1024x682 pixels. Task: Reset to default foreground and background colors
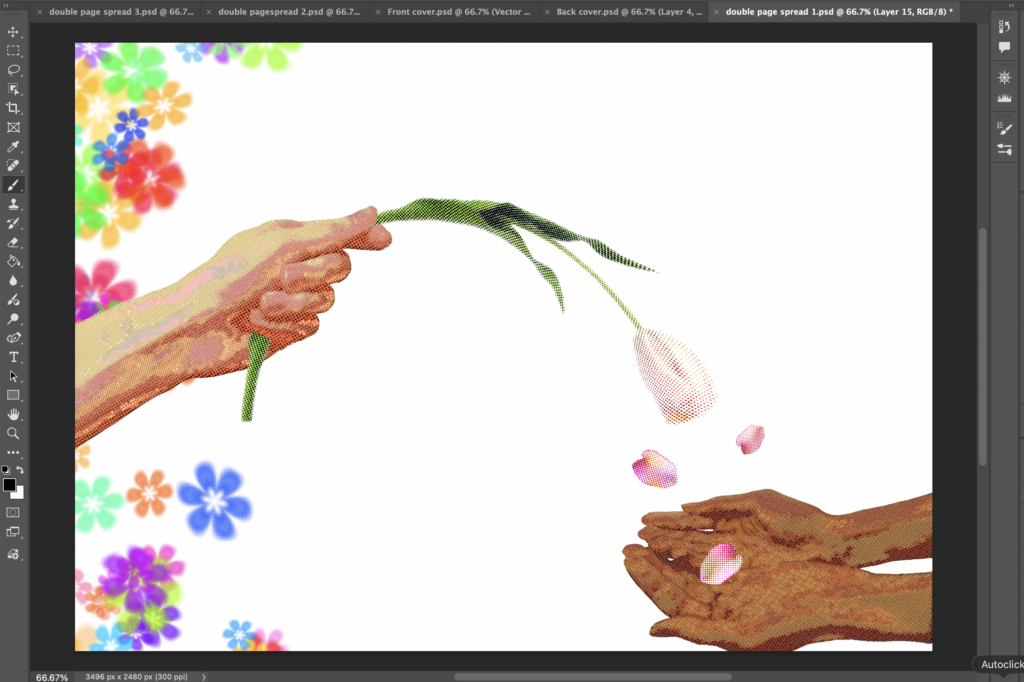[x=6, y=470]
